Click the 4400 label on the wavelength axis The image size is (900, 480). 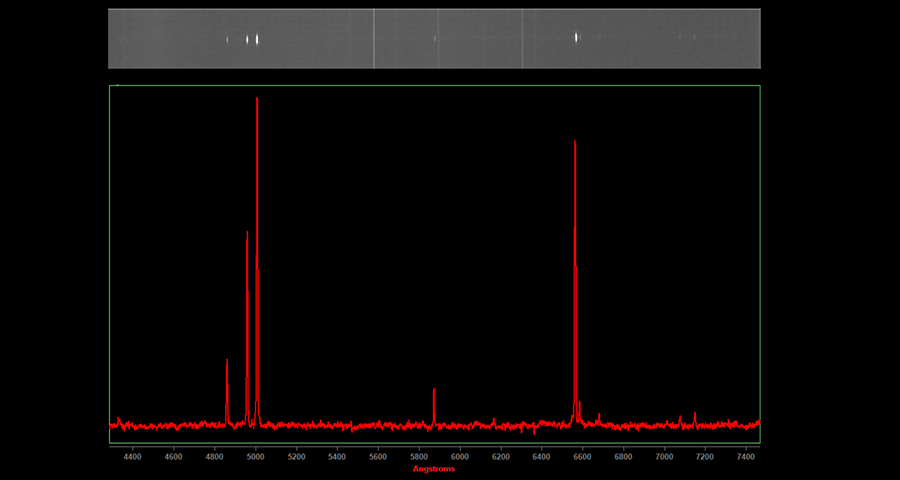click(x=132, y=456)
